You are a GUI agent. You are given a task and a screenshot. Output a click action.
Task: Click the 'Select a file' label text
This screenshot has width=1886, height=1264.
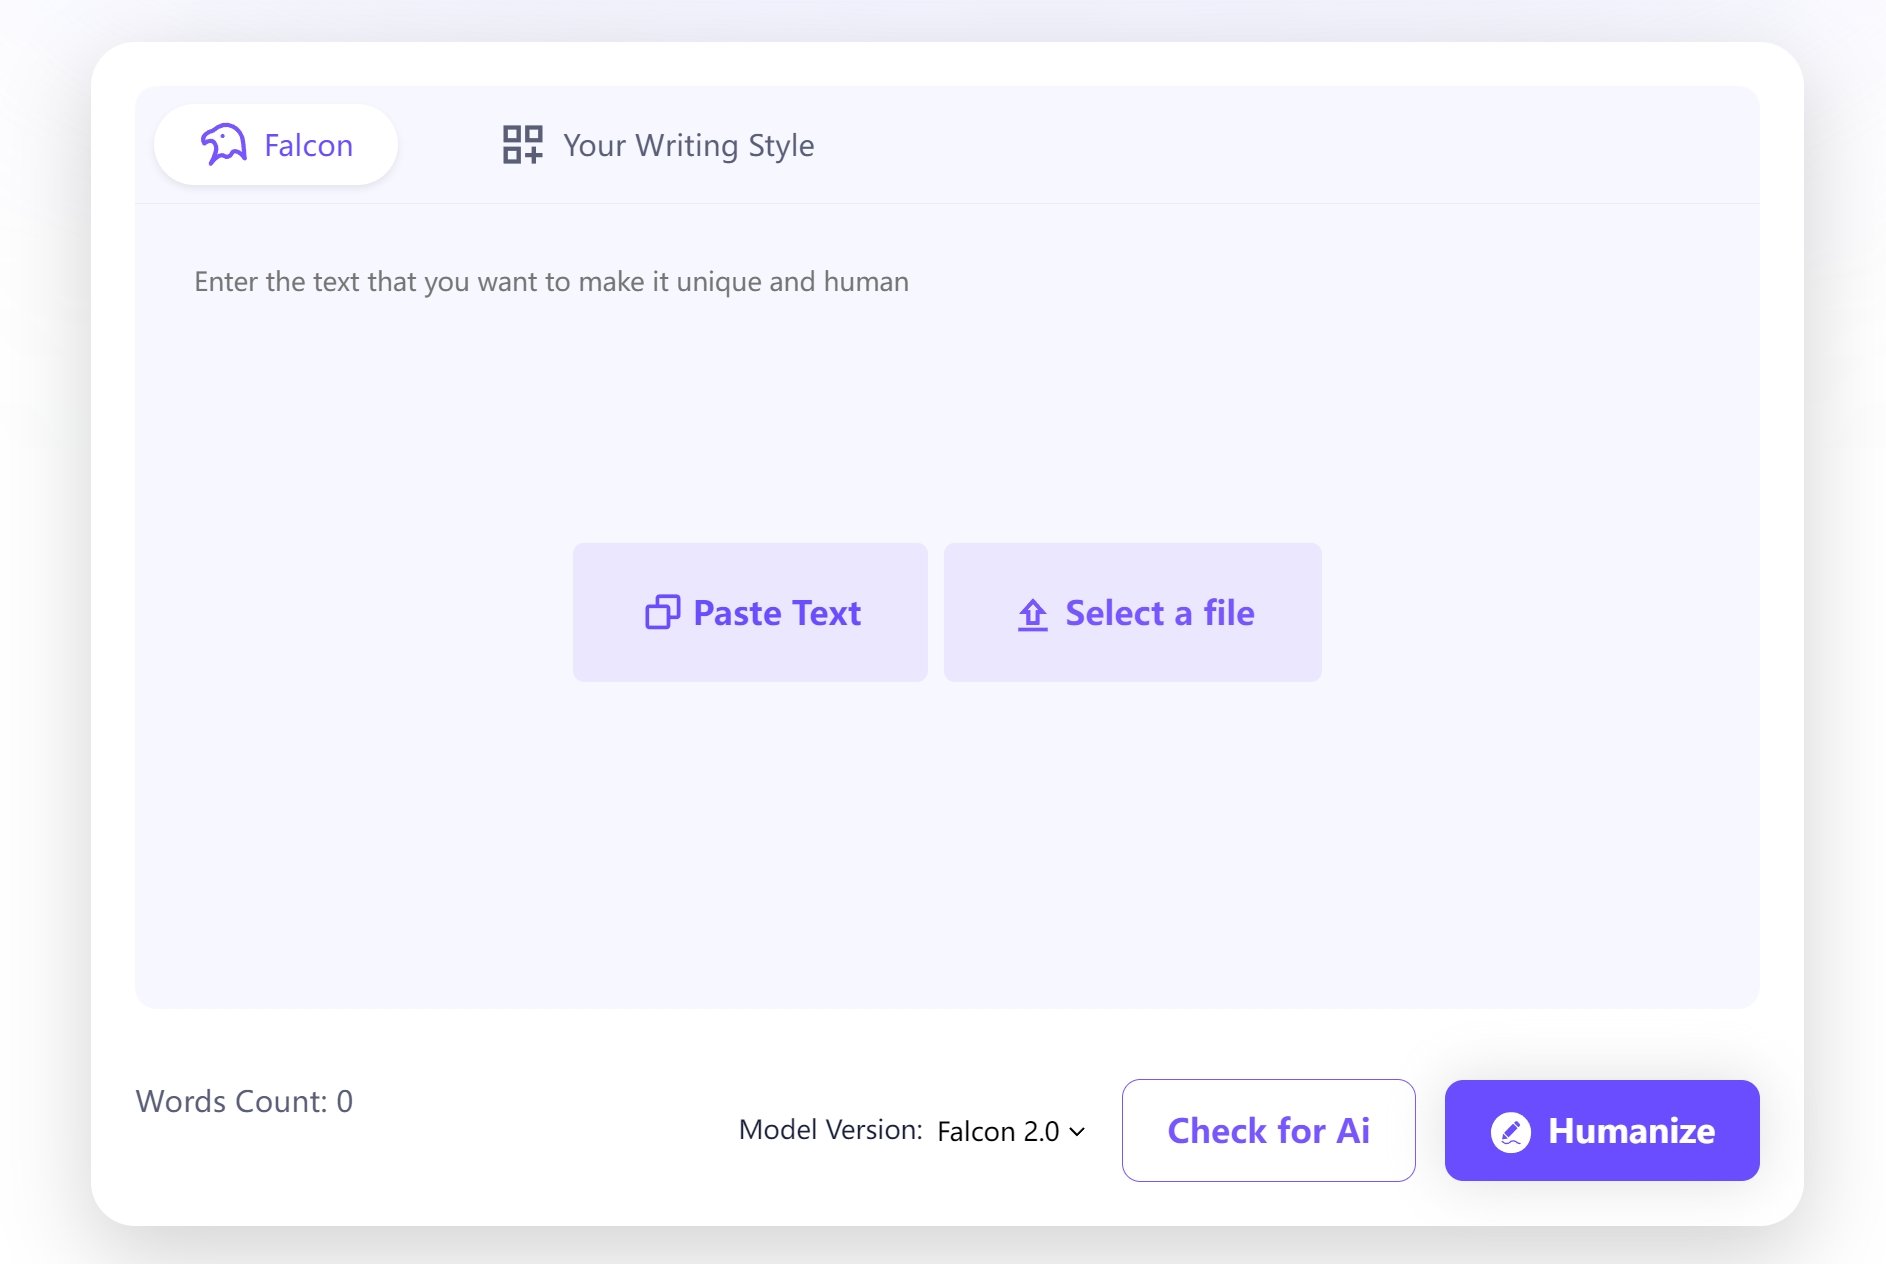click(1159, 613)
